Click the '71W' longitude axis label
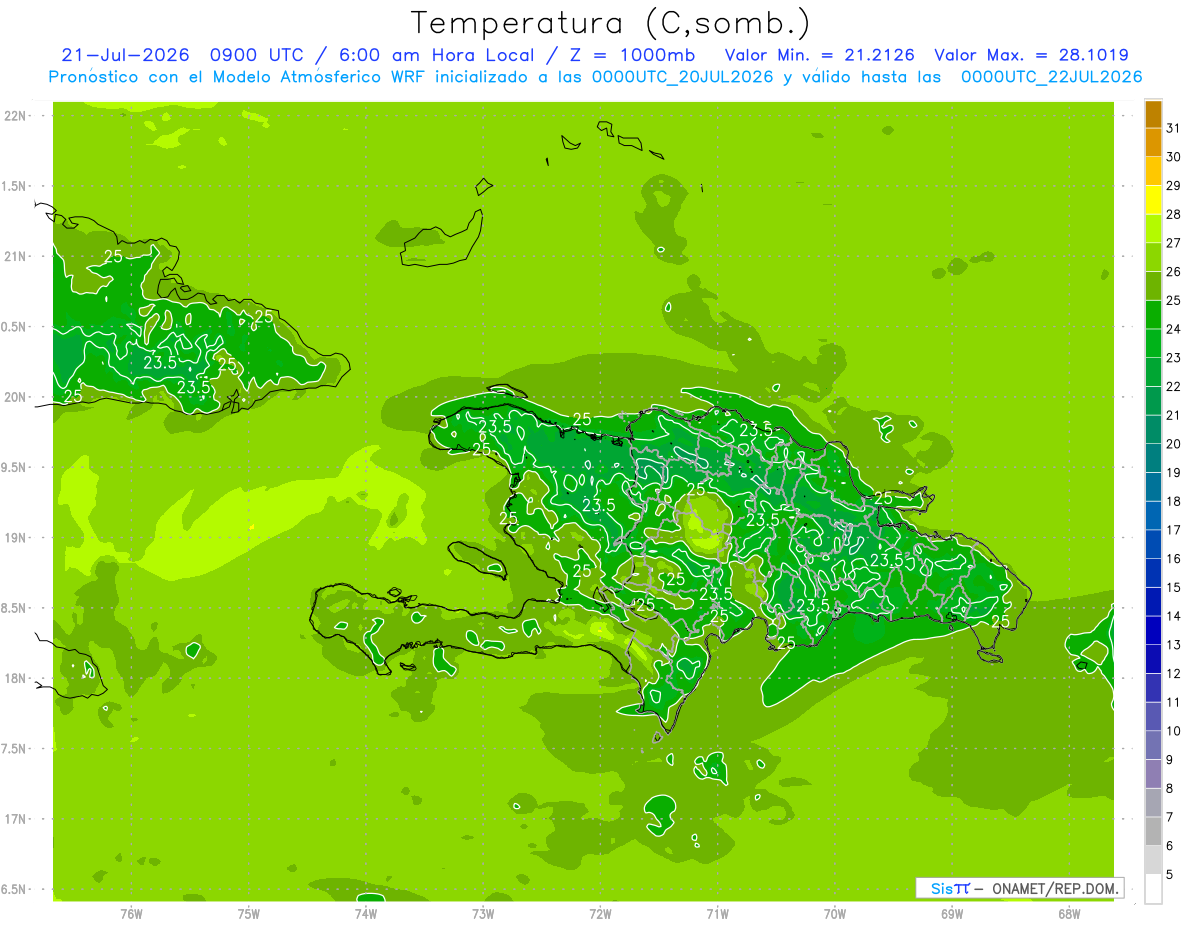Viewport: 1200px width, 927px height. pyautogui.click(x=717, y=913)
